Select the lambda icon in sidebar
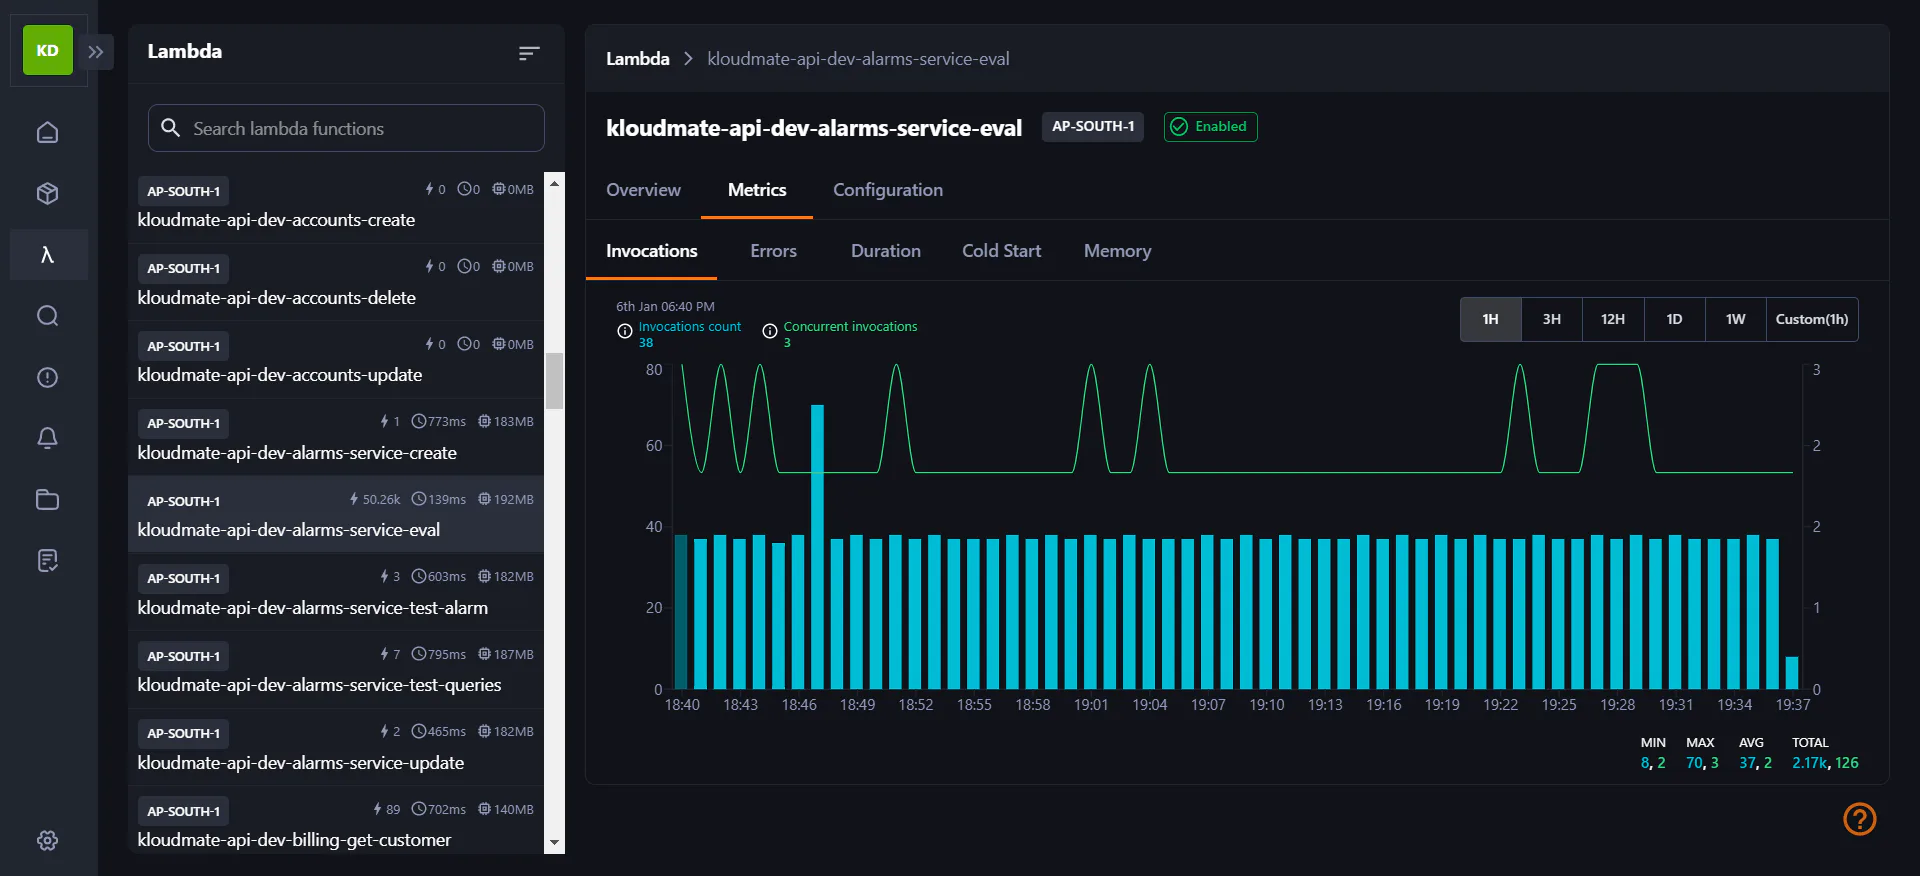1920x876 pixels. point(47,255)
